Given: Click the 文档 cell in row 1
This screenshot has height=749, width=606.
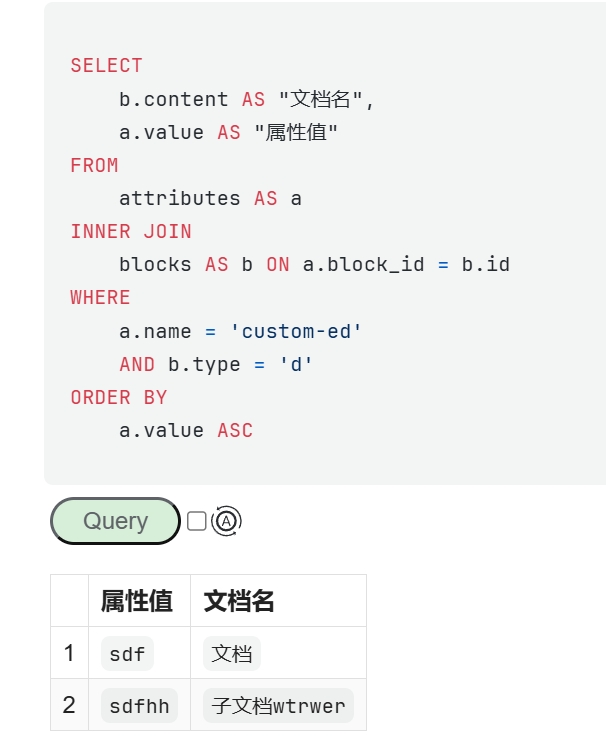Looking at the screenshot, I should click(232, 654).
